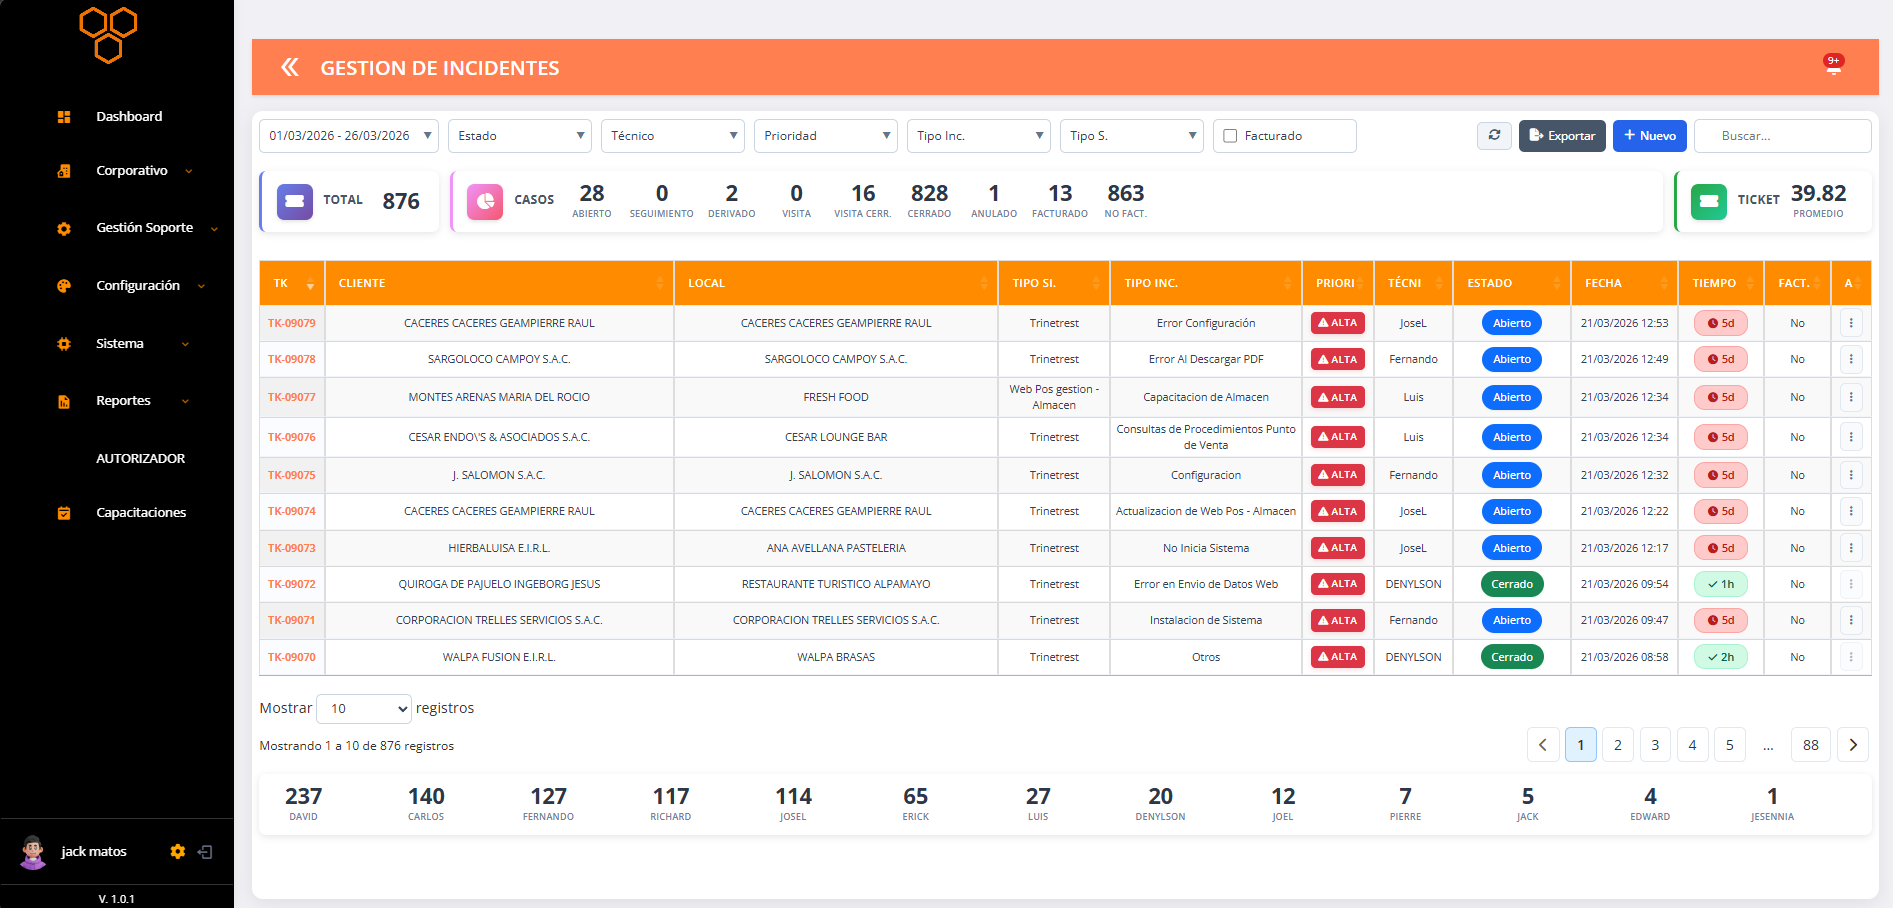Click DAVID 237 technician count

click(x=304, y=804)
